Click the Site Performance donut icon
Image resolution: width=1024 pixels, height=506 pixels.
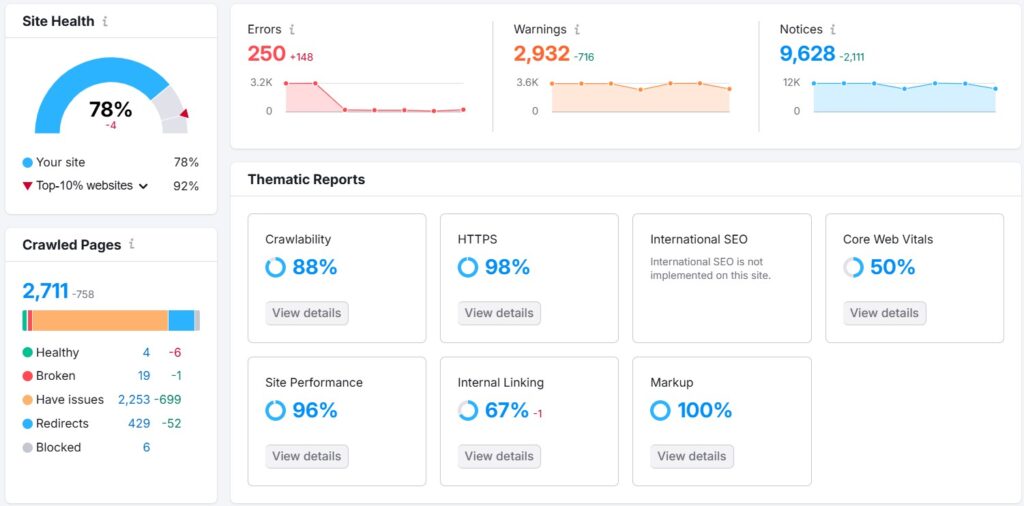276,410
